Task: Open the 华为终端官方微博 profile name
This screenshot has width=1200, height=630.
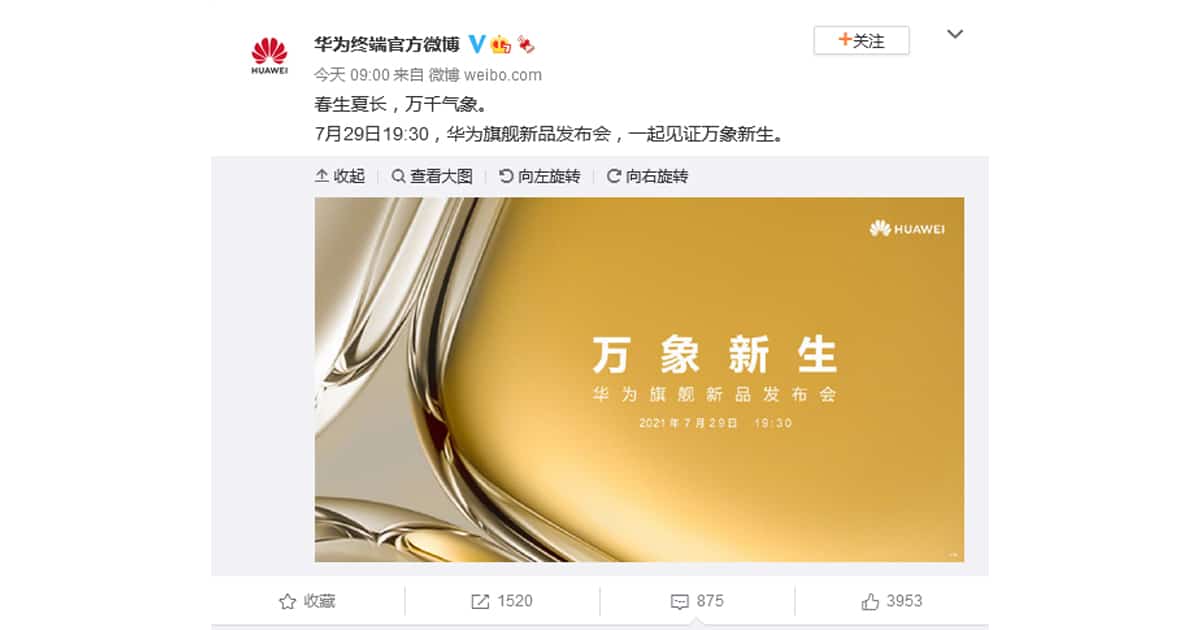Action: pyautogui.click(x=387, y=44)
